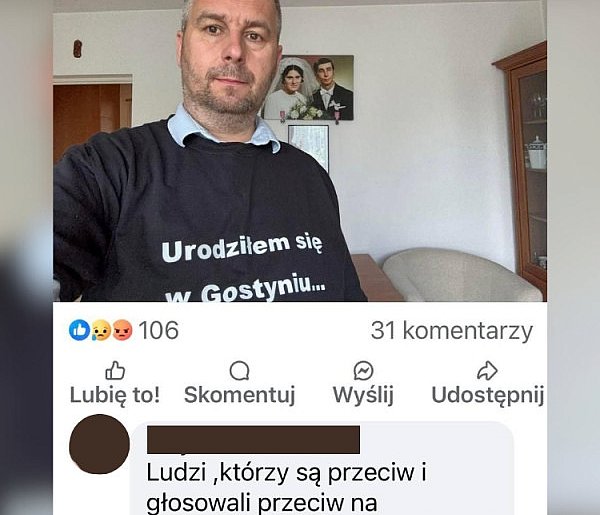Click the crying sad reaction emoji
600x515 pixels.
(101, 330)
